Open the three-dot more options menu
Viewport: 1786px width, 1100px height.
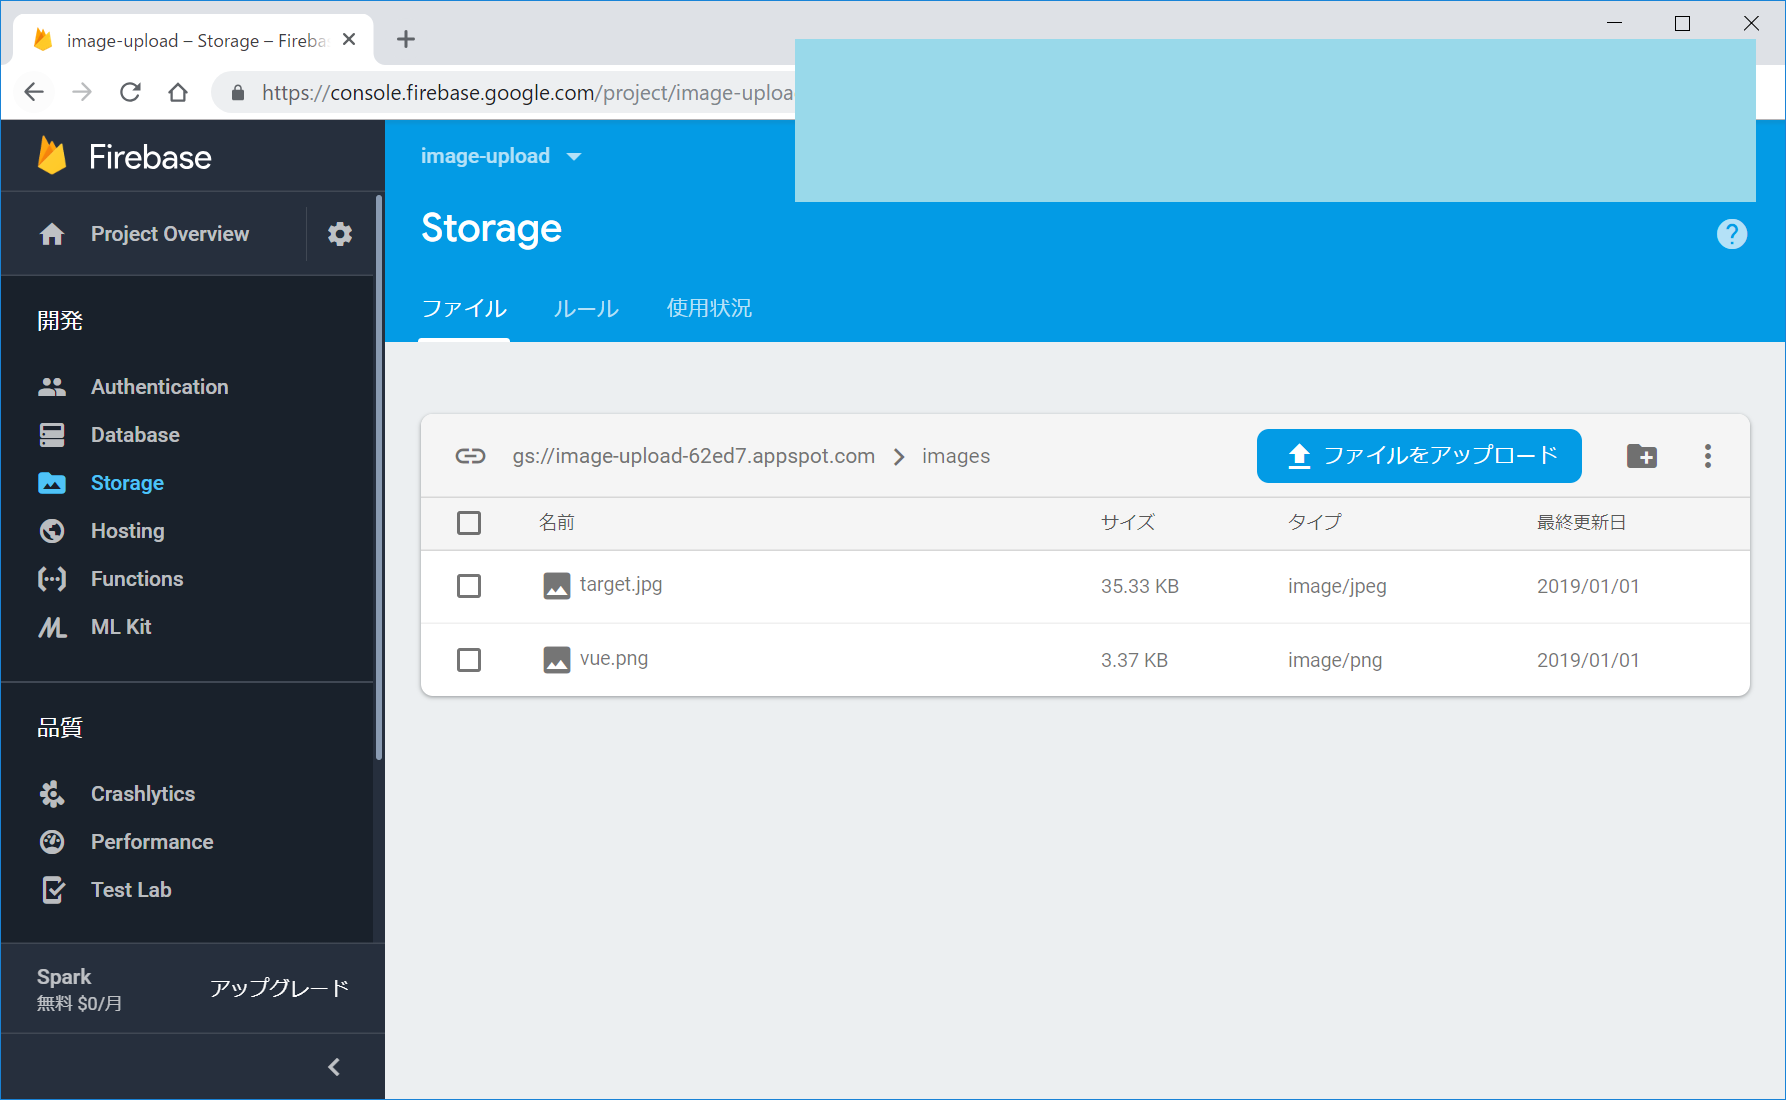(x=1707, y=456)
